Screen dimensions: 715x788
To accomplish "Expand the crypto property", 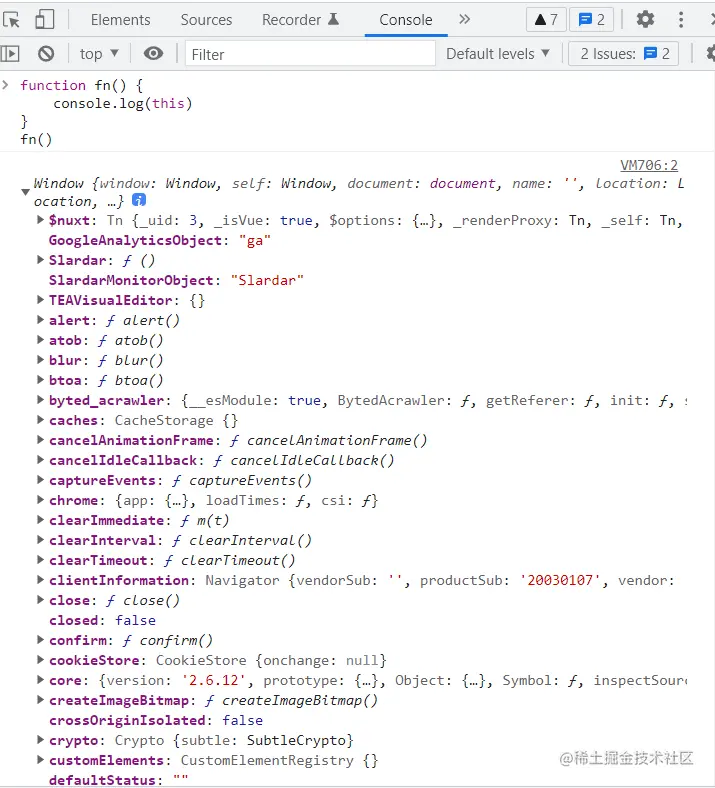I will (41, 739).
